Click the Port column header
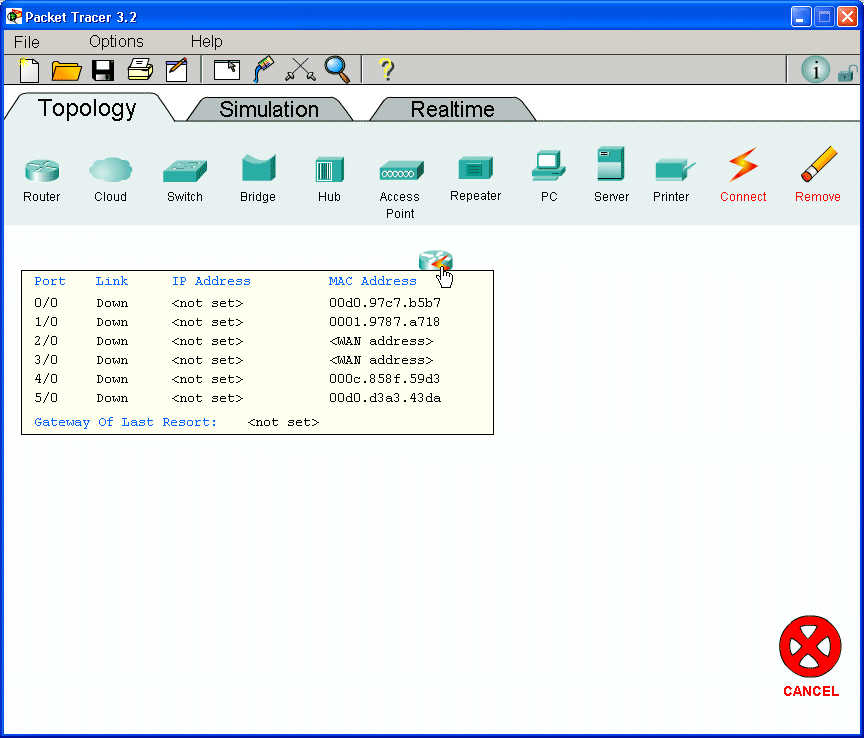 [50, 281]
